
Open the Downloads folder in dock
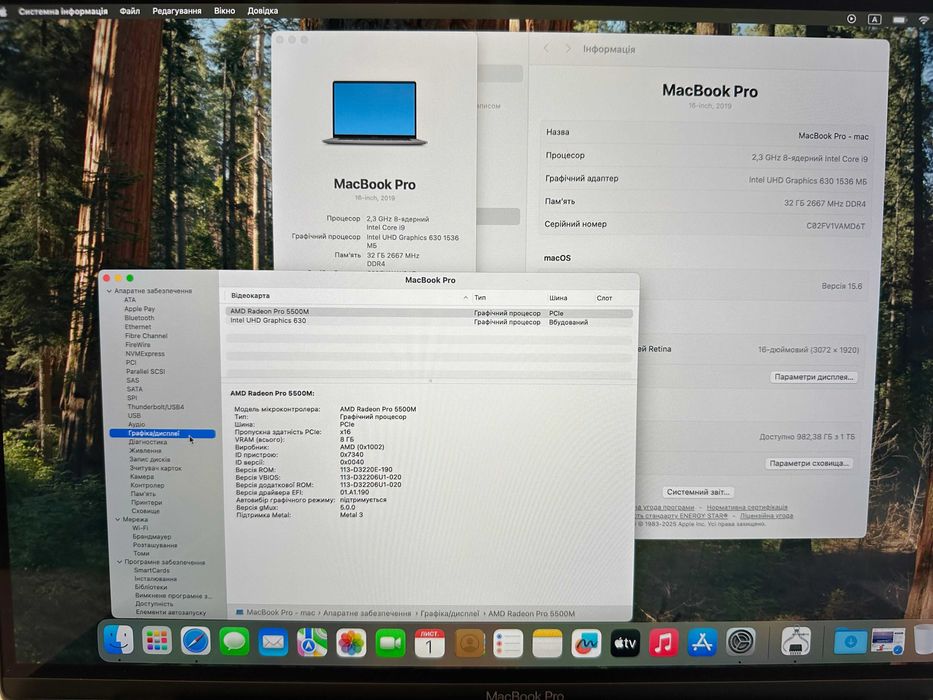click(850, 640)
